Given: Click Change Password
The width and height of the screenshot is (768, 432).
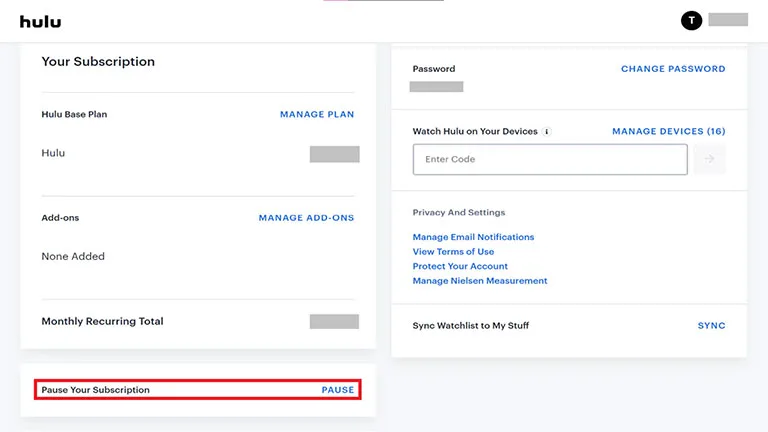Looking at the screenshot, I should point(673,69).
